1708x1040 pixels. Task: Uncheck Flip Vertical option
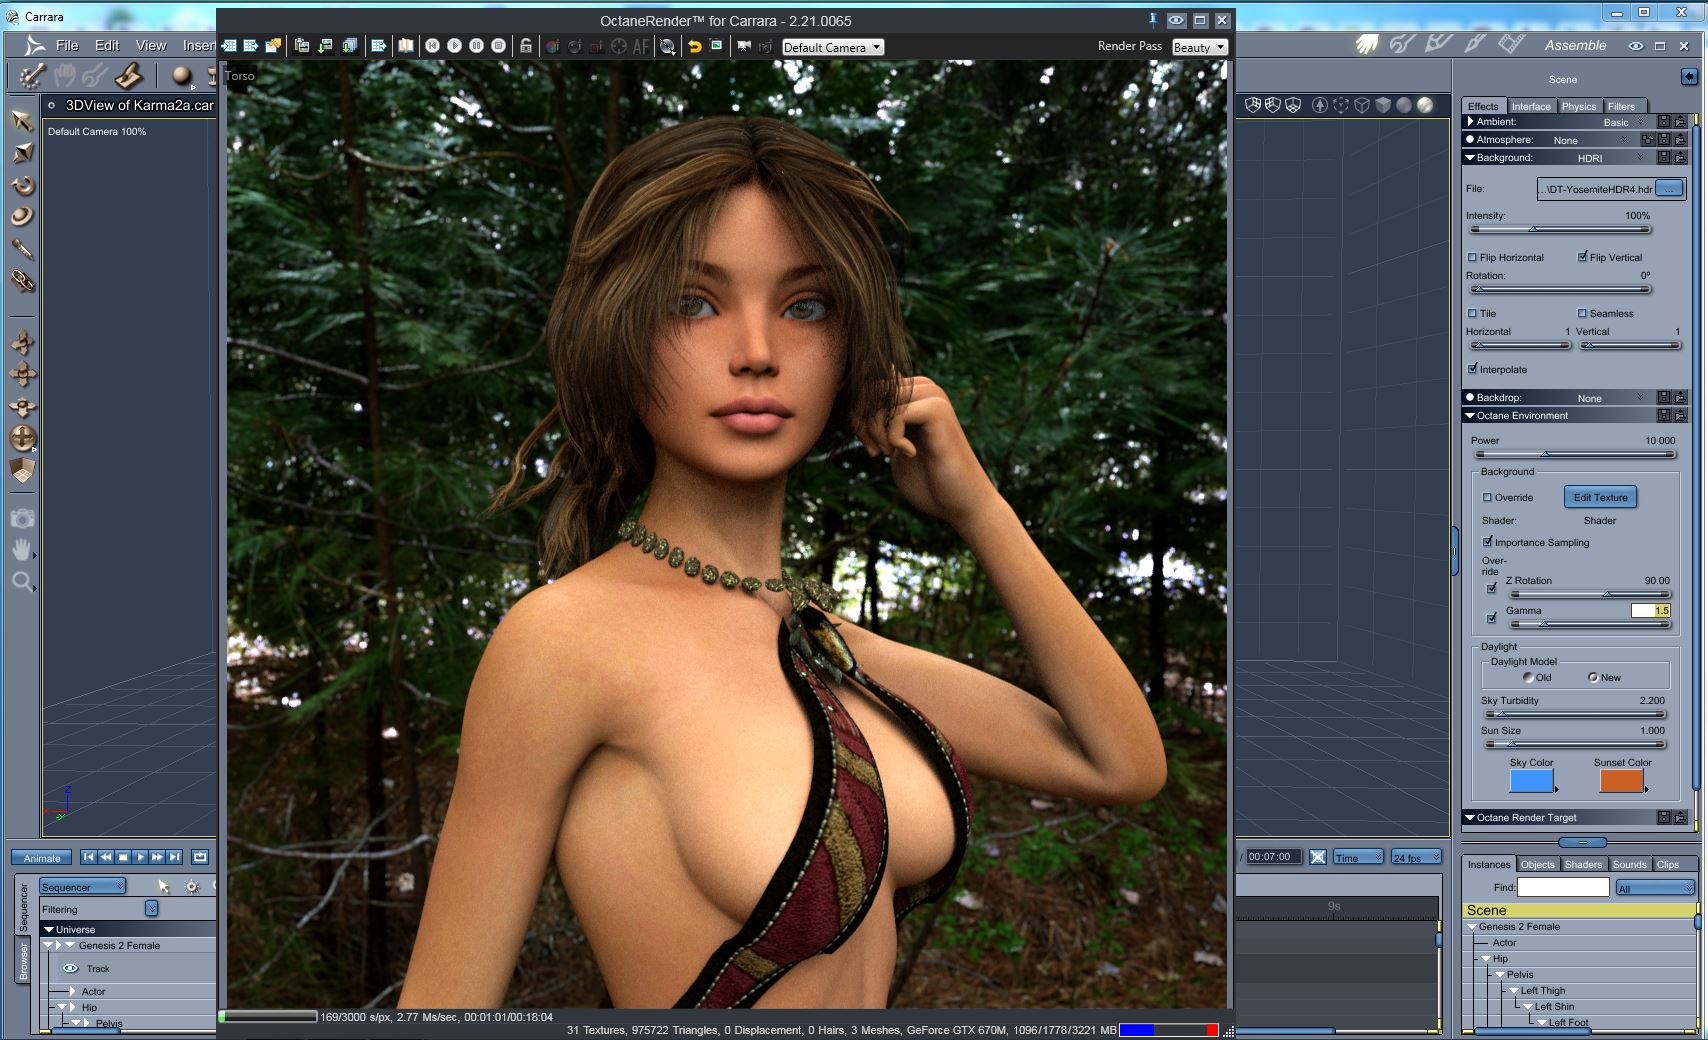(1583, 257)
